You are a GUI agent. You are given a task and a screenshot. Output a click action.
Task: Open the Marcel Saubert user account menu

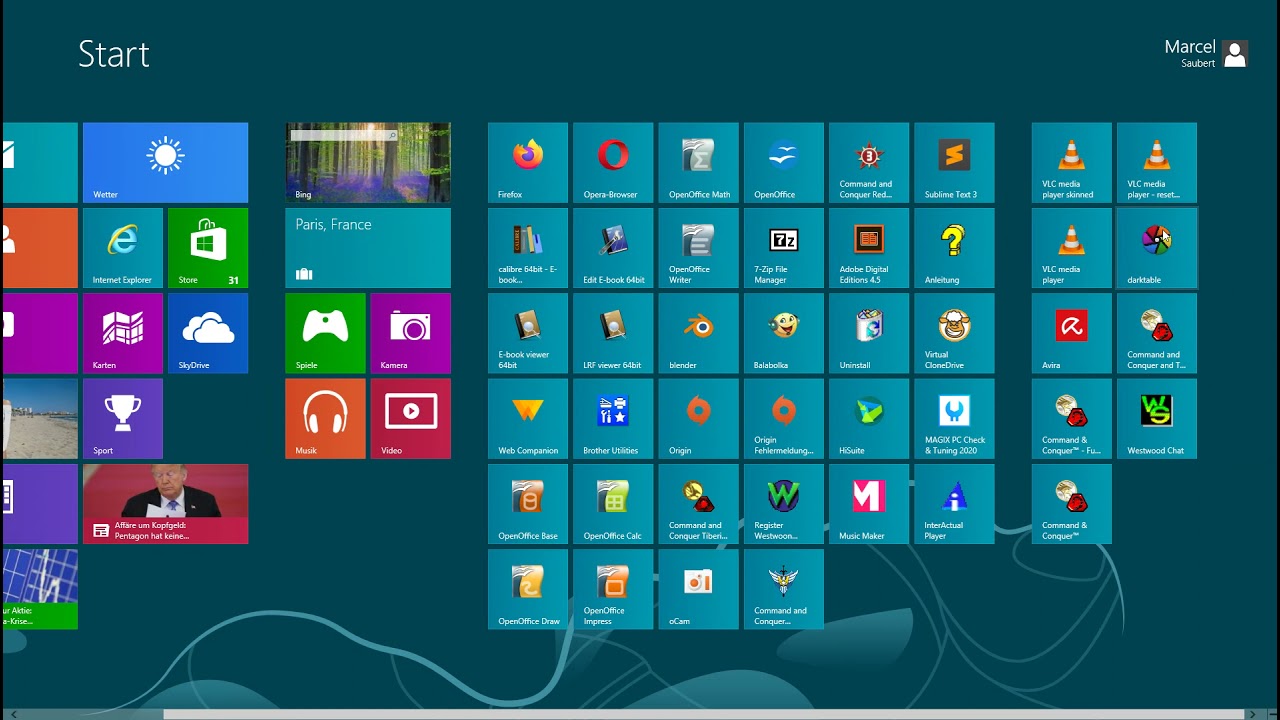point(1206,54)
